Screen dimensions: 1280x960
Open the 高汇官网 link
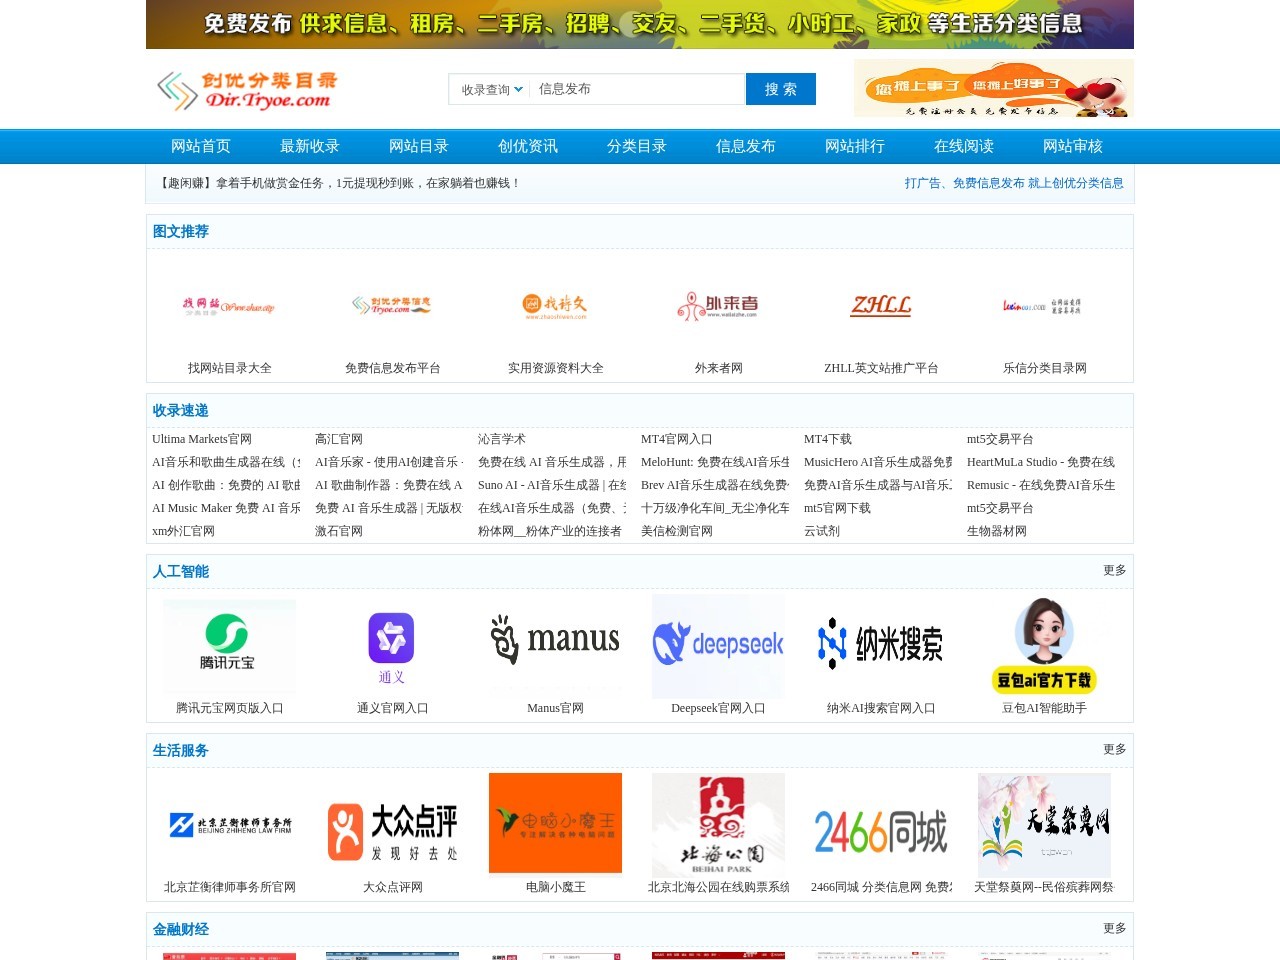tap(339, 439)
